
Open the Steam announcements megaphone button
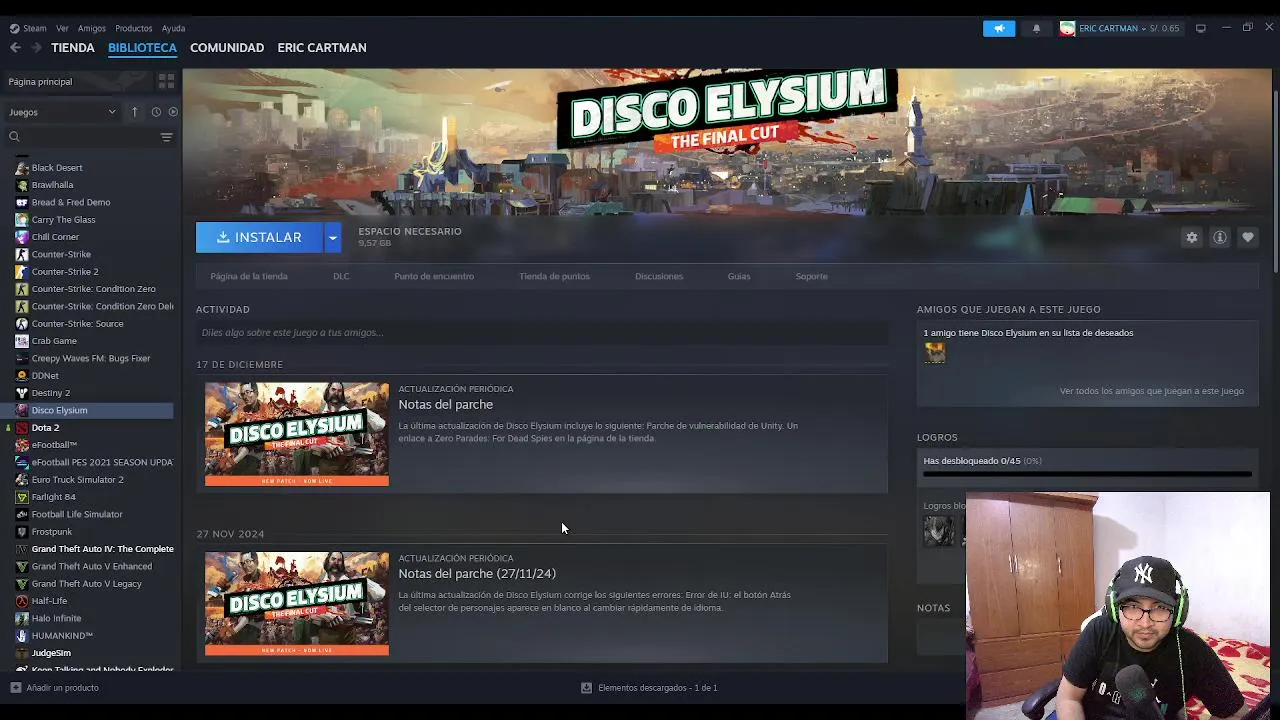pyautogui.click(x=999, y=28)
